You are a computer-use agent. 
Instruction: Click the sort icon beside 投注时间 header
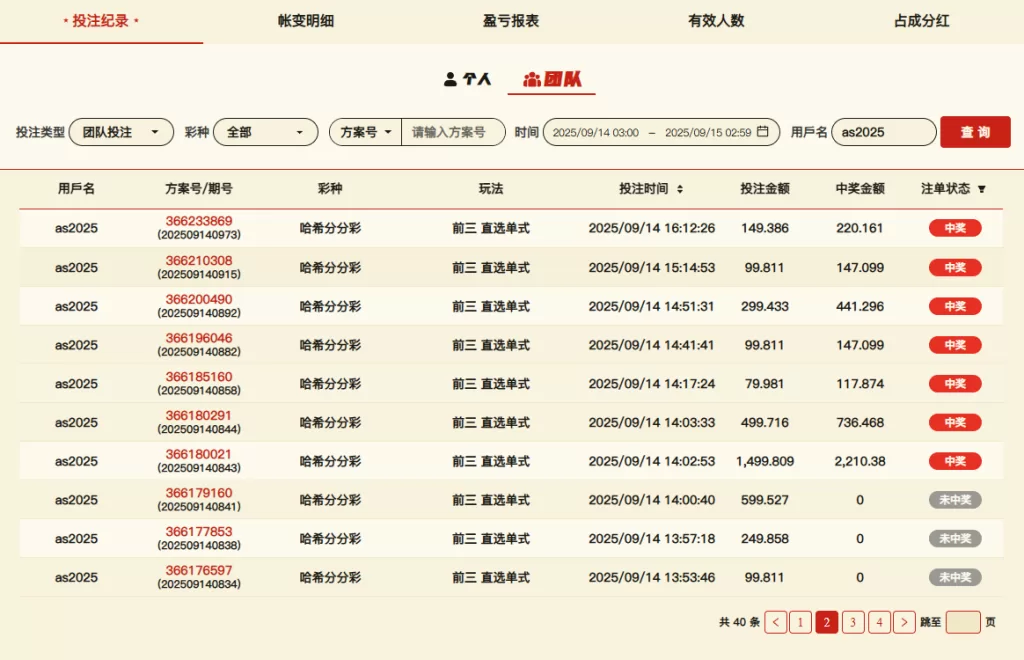680,189
